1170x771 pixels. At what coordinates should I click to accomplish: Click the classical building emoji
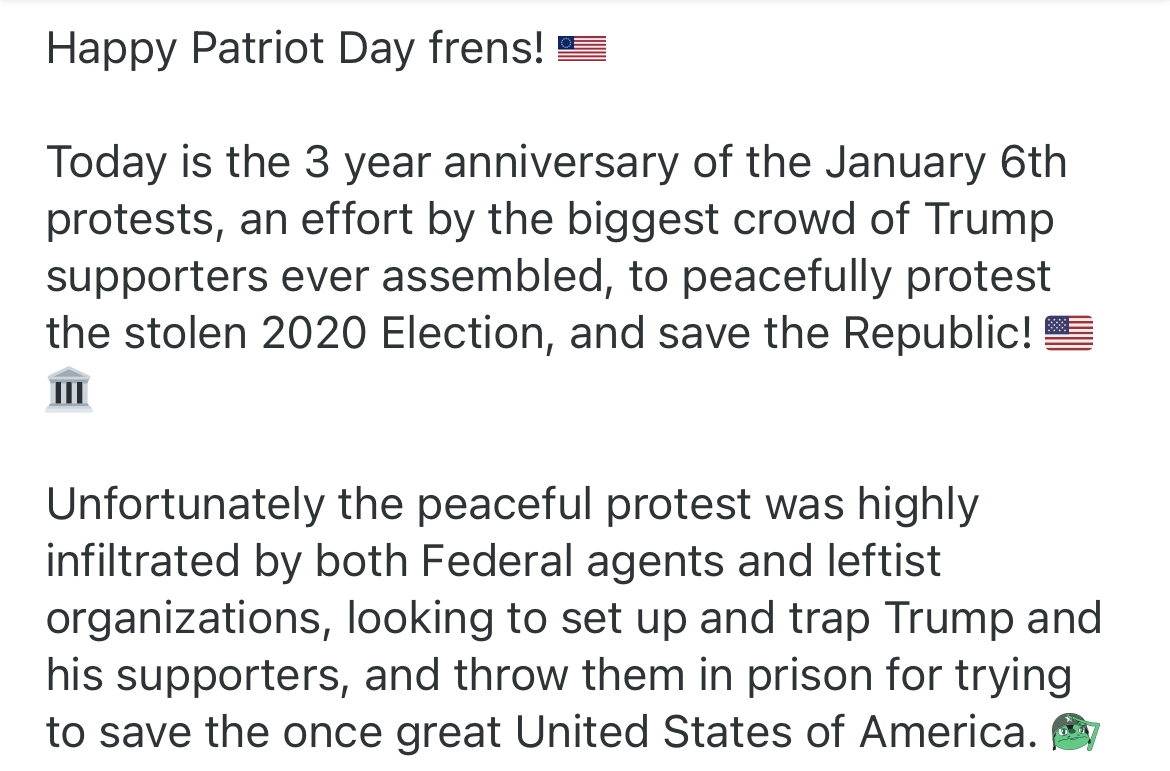coord(69,390)
